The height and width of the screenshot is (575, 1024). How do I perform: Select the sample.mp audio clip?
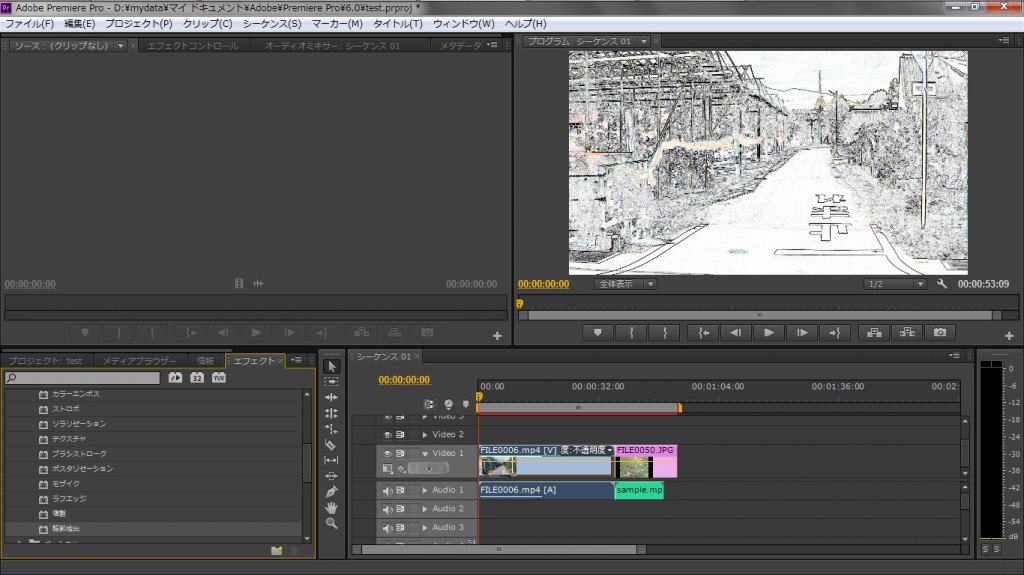tap(639, 490)
